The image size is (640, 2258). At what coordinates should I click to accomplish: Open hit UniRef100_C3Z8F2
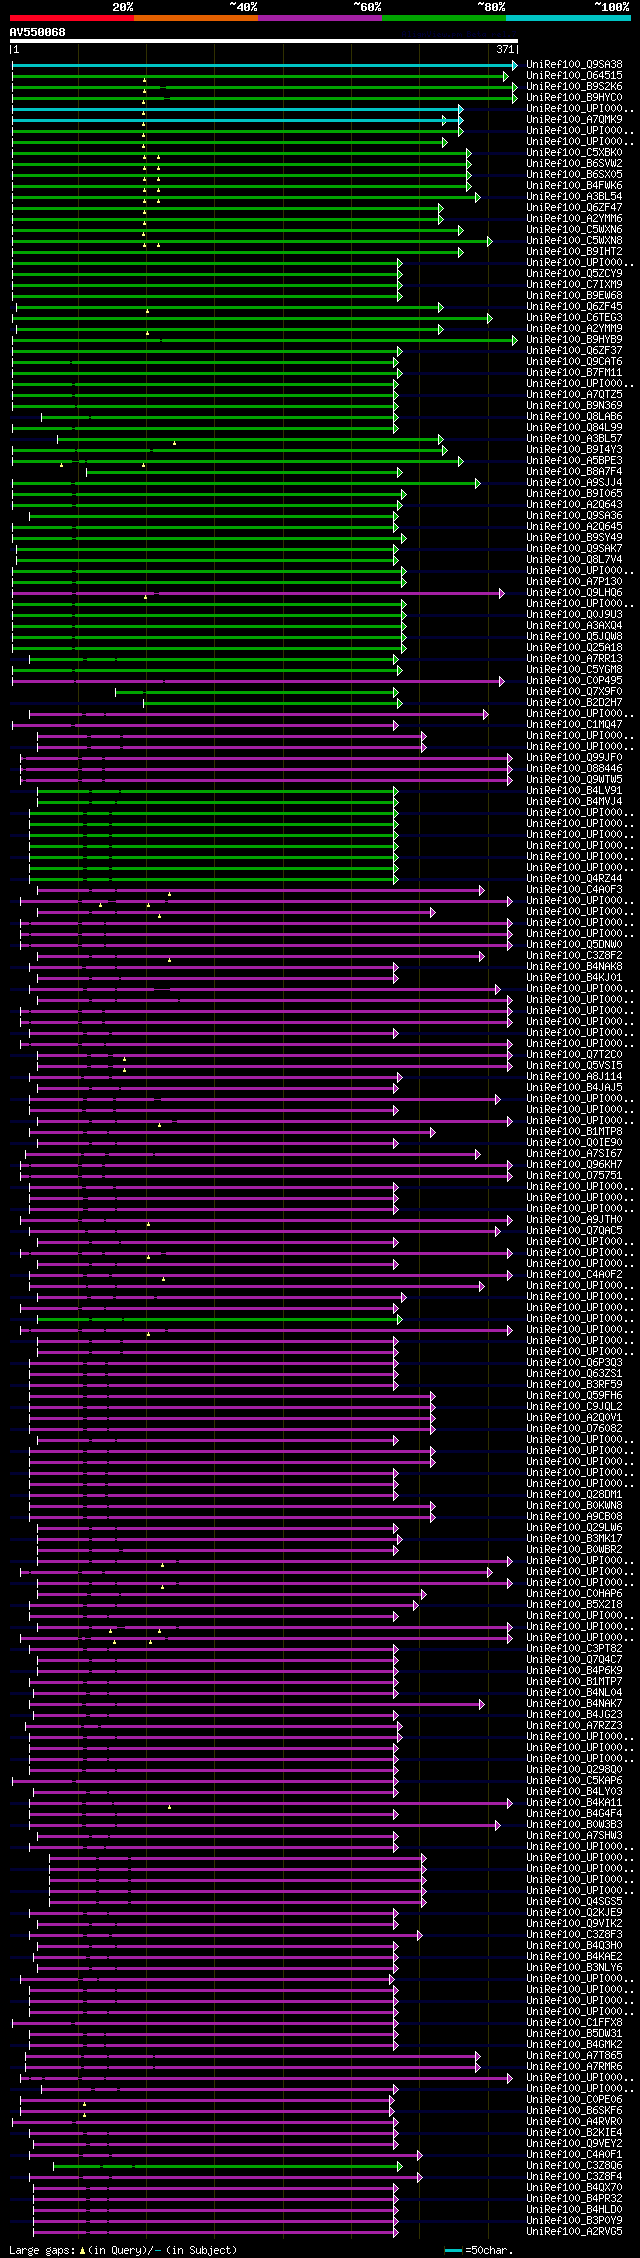pyautogui.click(x=574, y=955)
